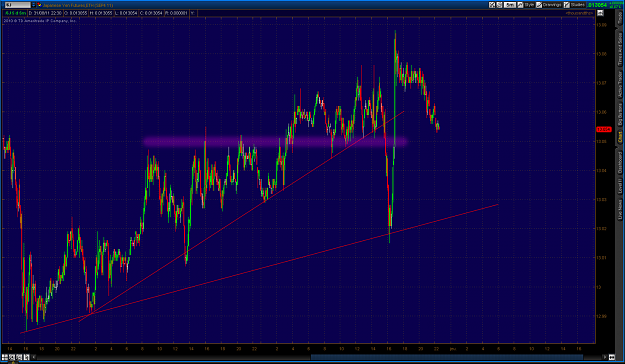Open the Dashboard side tab
This screenshot has height=364, width=625.
[x=620, y=163]
